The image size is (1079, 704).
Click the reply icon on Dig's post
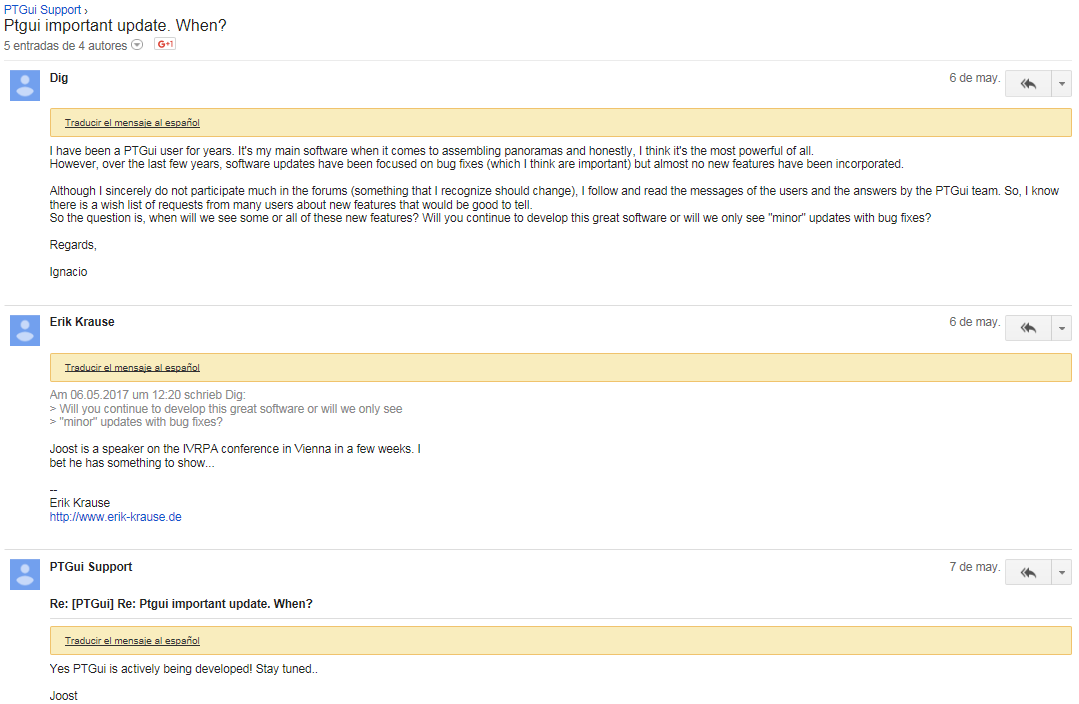pos(1028,84)
